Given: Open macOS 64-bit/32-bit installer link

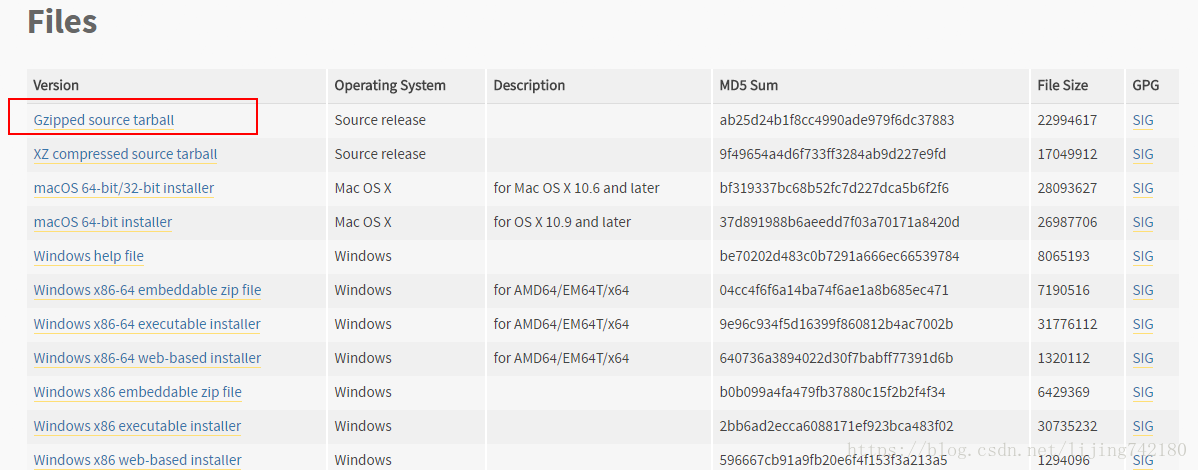Looking at the screenshot, I should (124, 188).
